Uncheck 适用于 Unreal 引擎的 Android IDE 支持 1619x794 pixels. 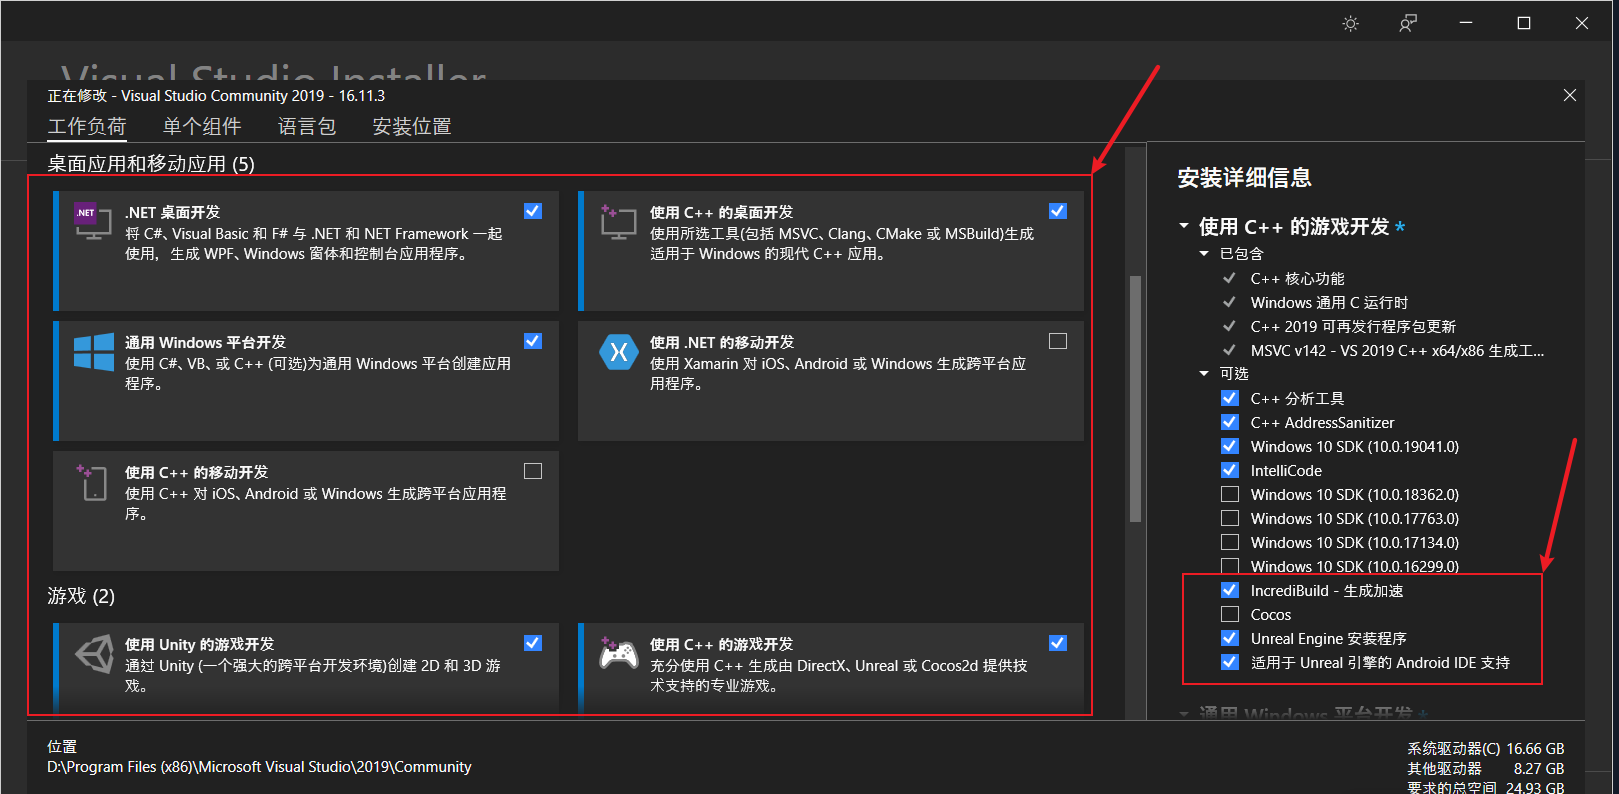pyautogui.click(x=1230, y=662)
